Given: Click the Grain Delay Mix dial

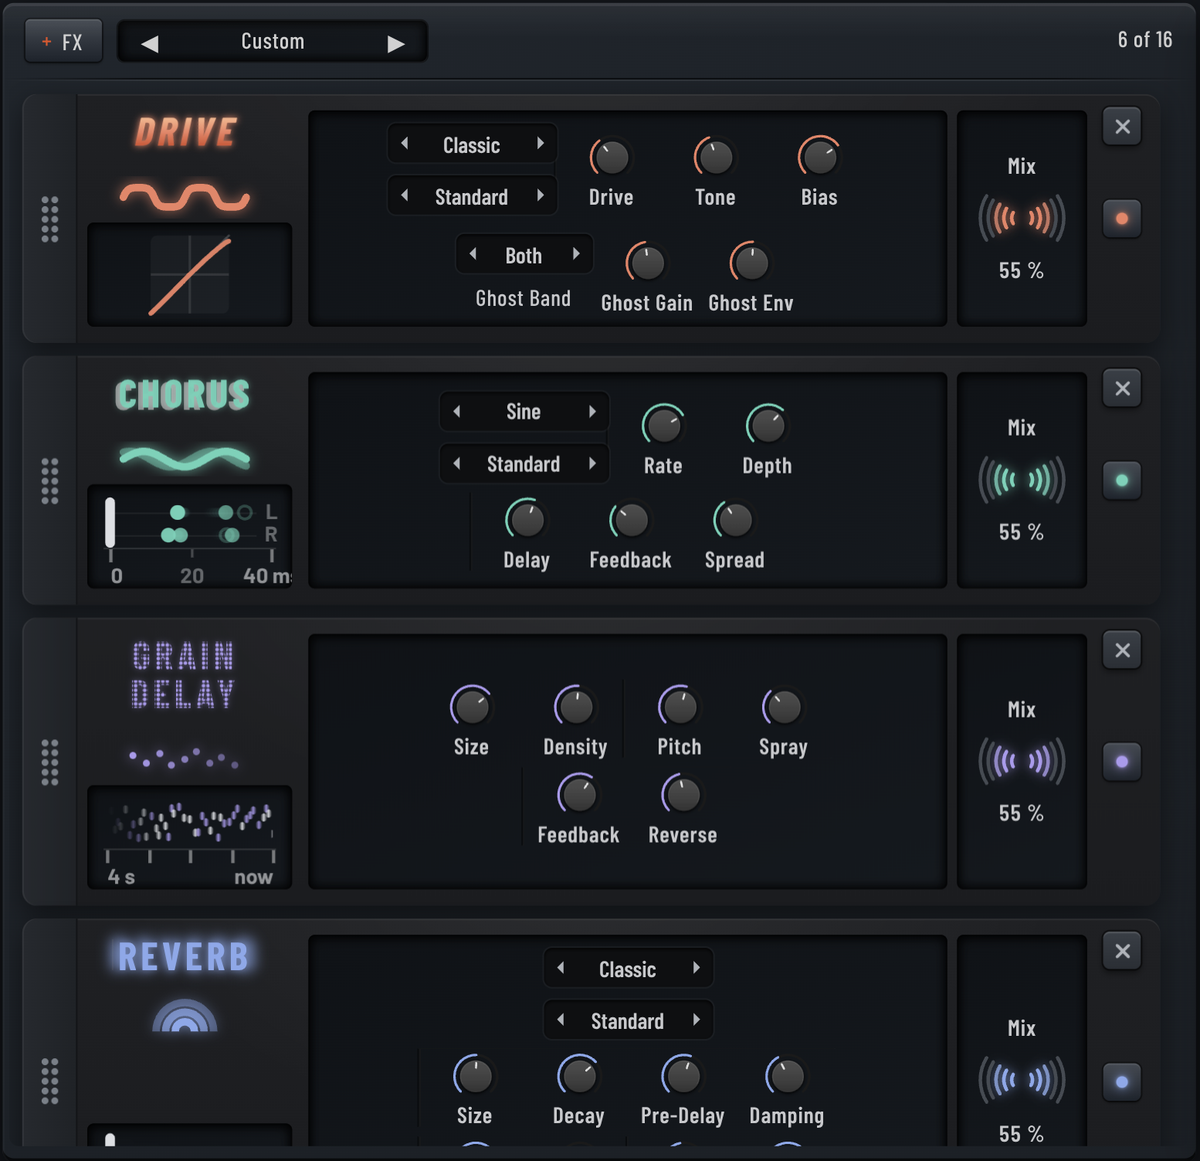Looking at the screenshot, I should (x=1021, y=762).
